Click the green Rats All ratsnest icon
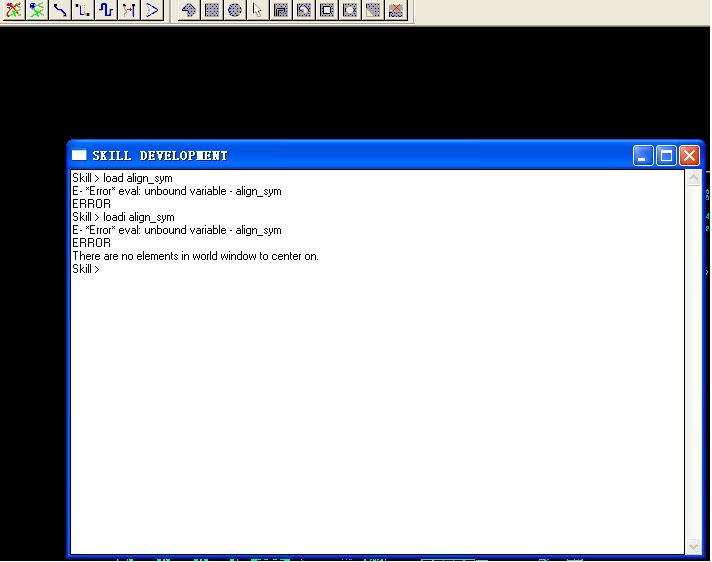This screenshot has height=562, width=712. tap(36, 10)
